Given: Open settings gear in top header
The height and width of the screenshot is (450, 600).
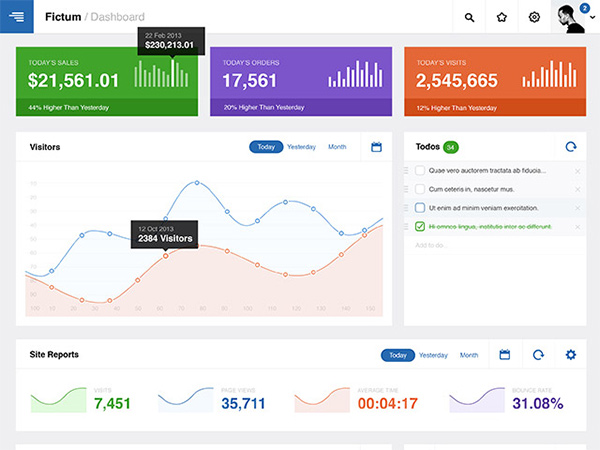Looking at the screenshot, I should (534, 17).
